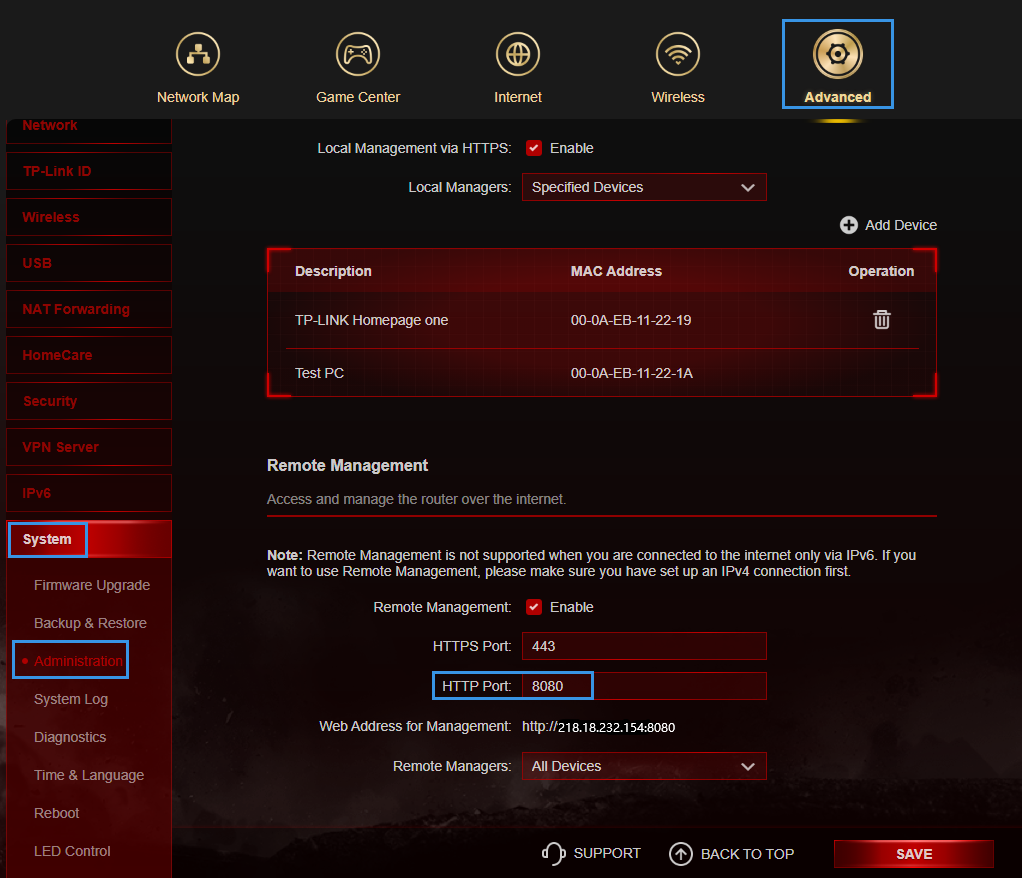Open LED Control page
This screenshot has height=878, width=1022.
[x=72, y=851]
